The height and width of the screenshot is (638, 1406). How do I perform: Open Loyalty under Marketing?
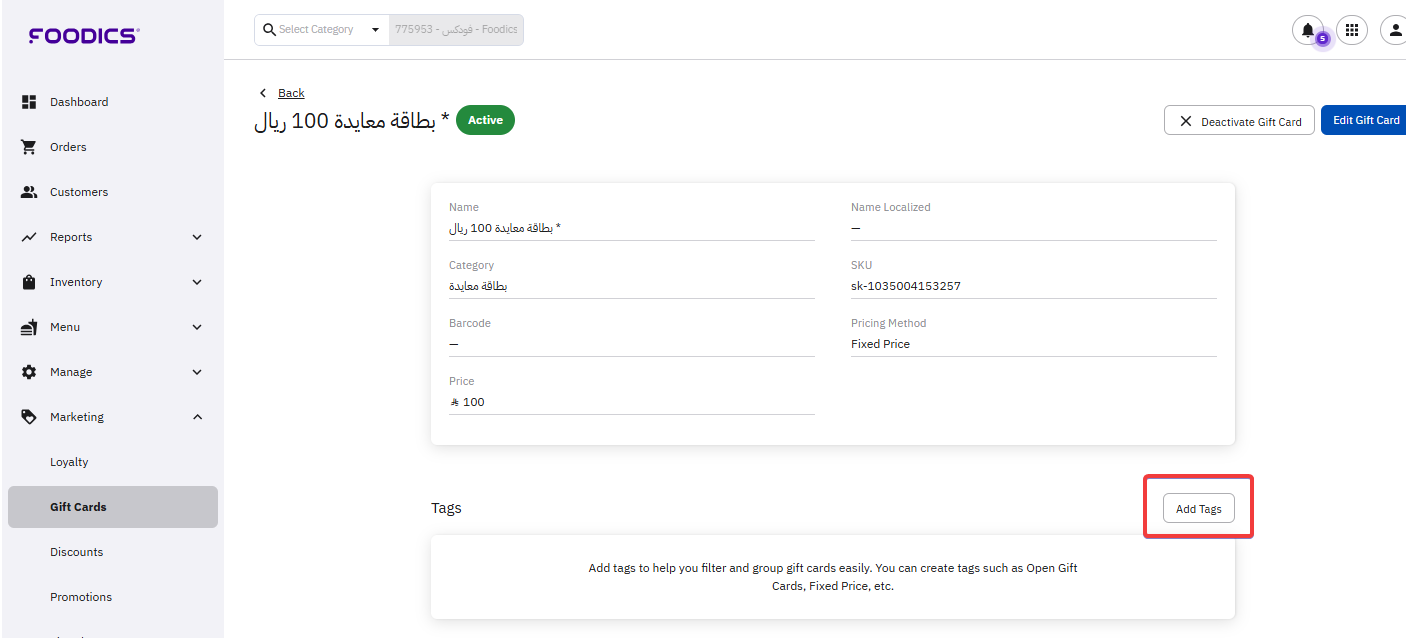[69, 462]
